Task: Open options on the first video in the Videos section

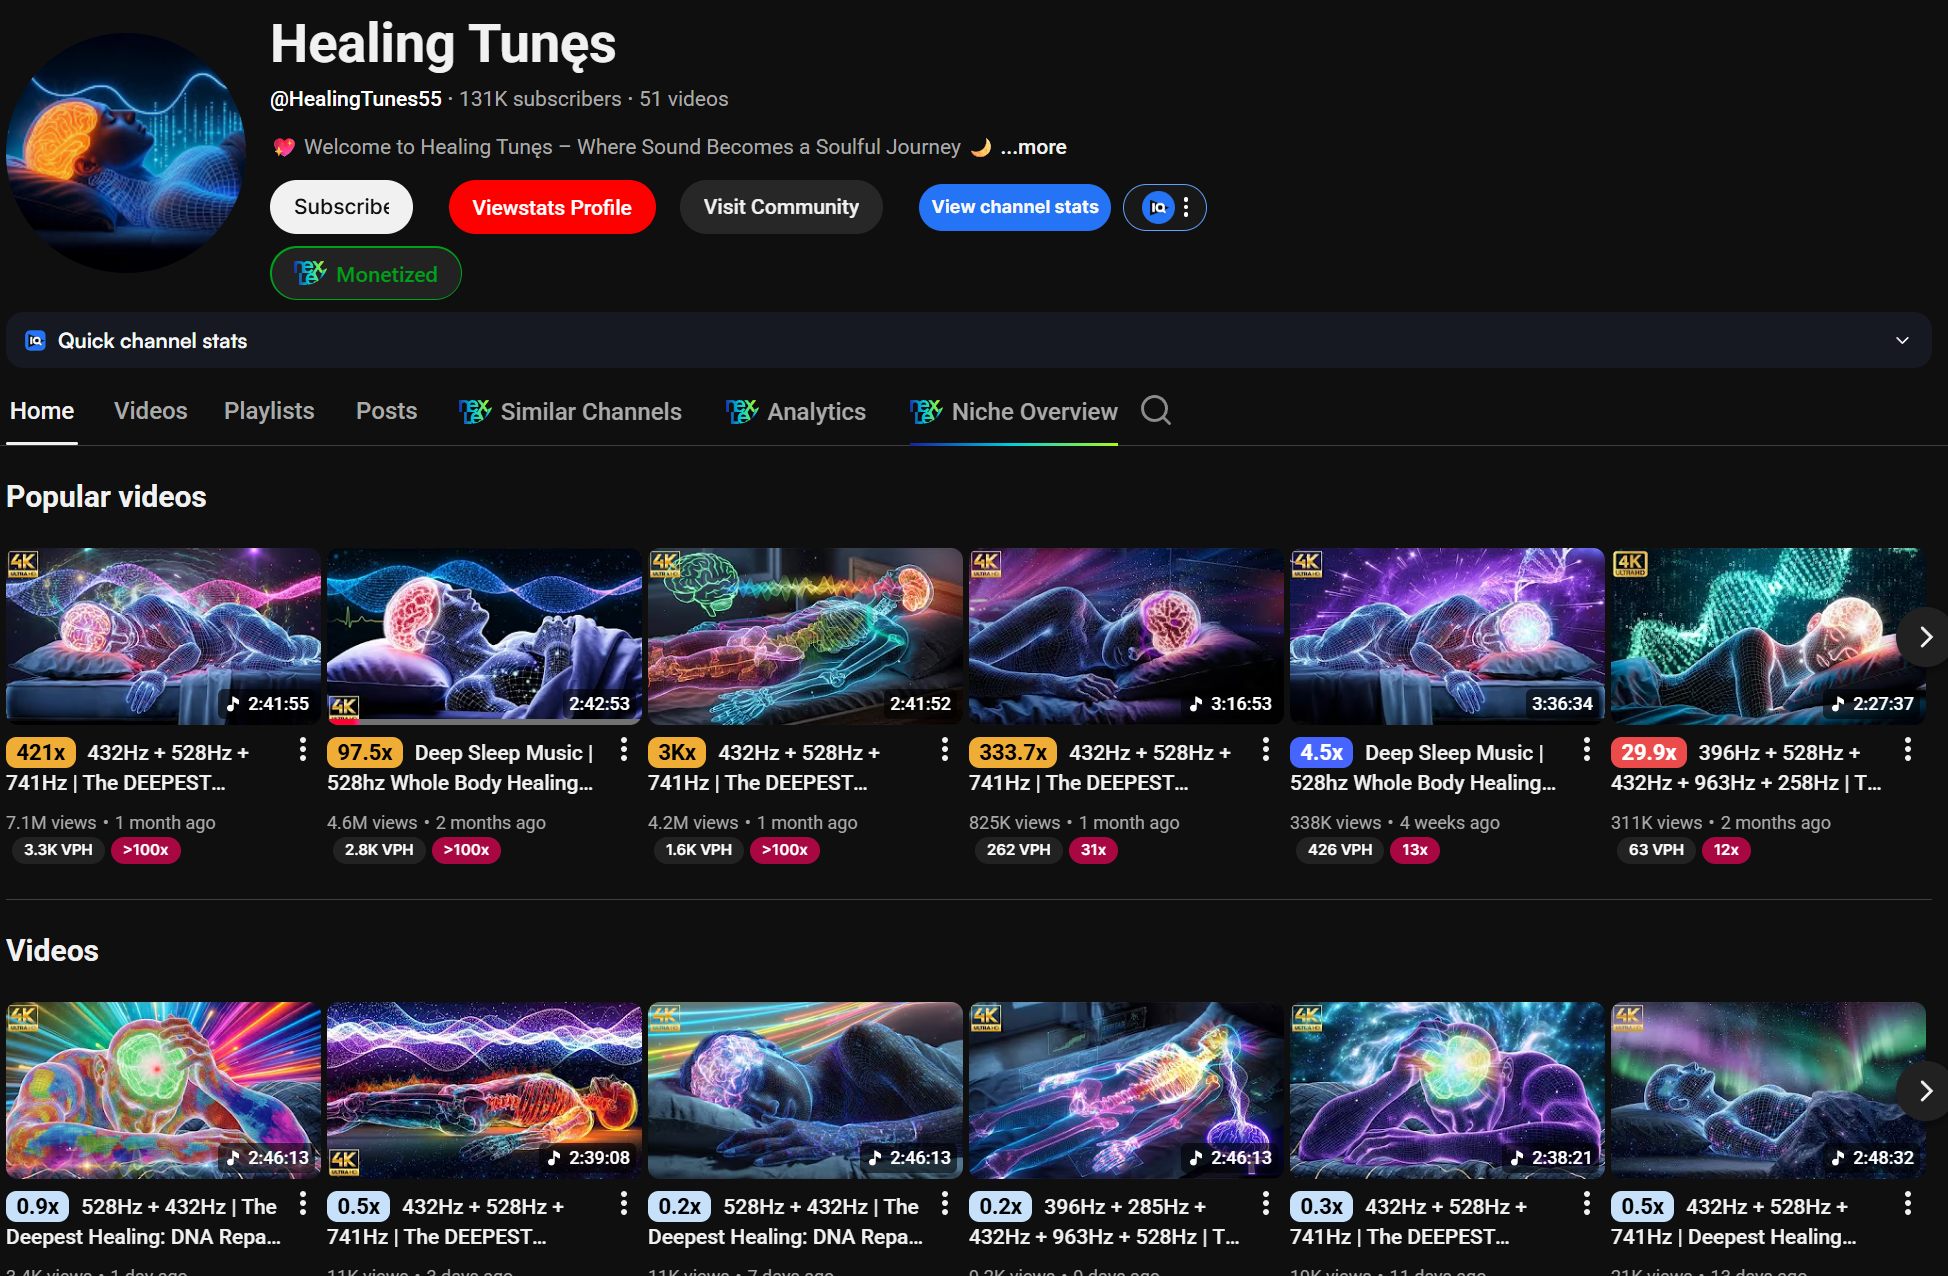Action: pyautogui.click(x=303, y=1204)
